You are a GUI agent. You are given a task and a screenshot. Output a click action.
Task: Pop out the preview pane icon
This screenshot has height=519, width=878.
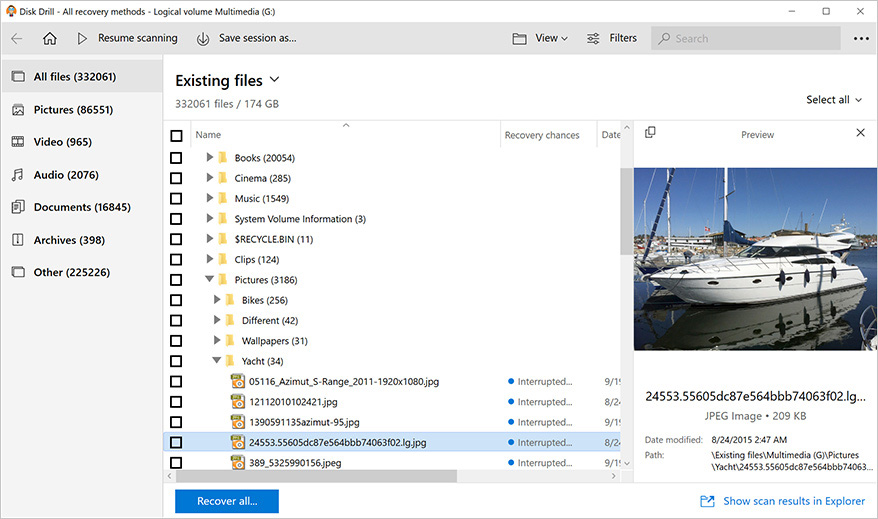pos(650,133)
